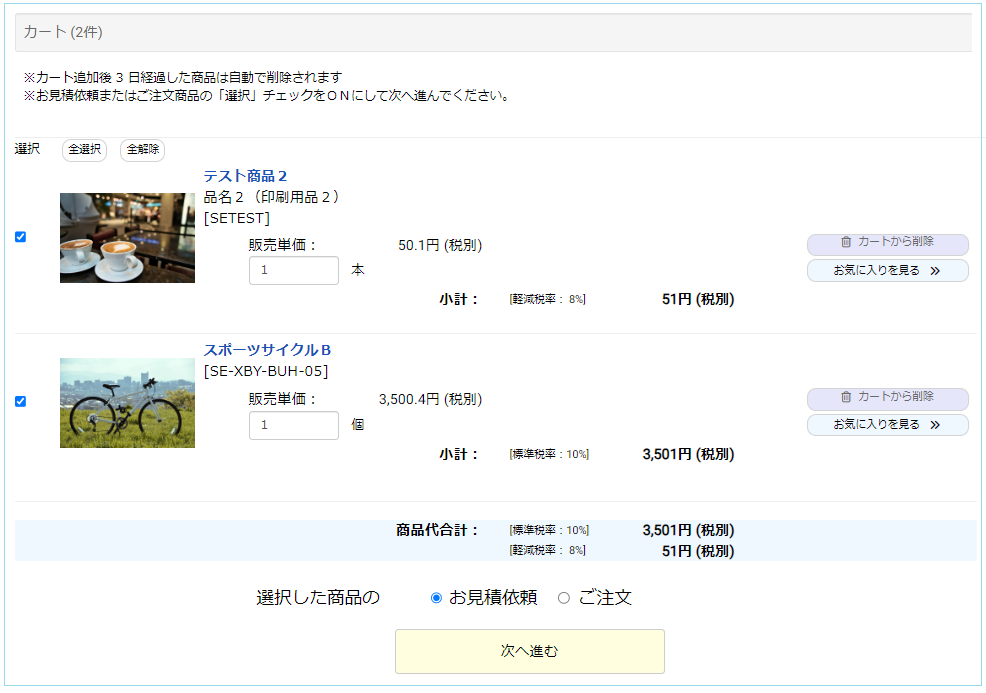
Task: Uncheck the テスト商品2 selection checkbox
Action: pos(20,237)
